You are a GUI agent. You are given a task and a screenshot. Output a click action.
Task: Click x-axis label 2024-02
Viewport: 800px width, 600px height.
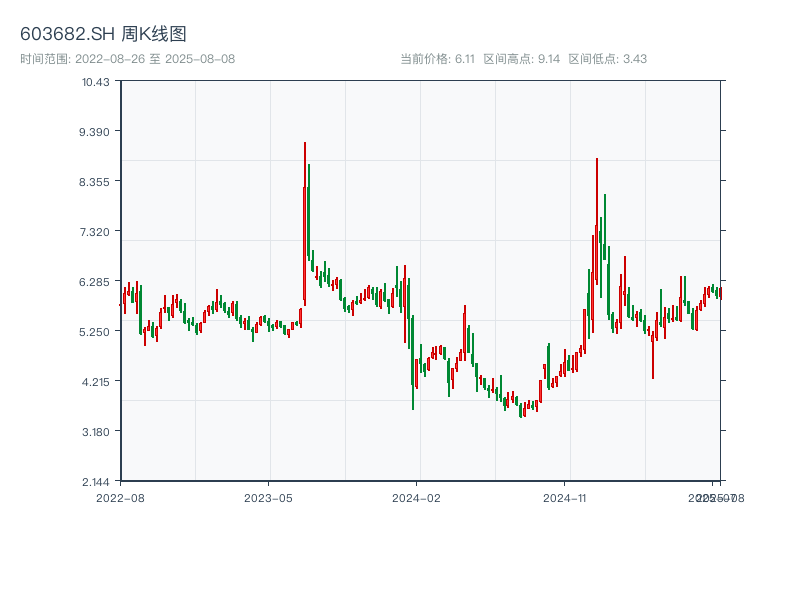(416, 498)
